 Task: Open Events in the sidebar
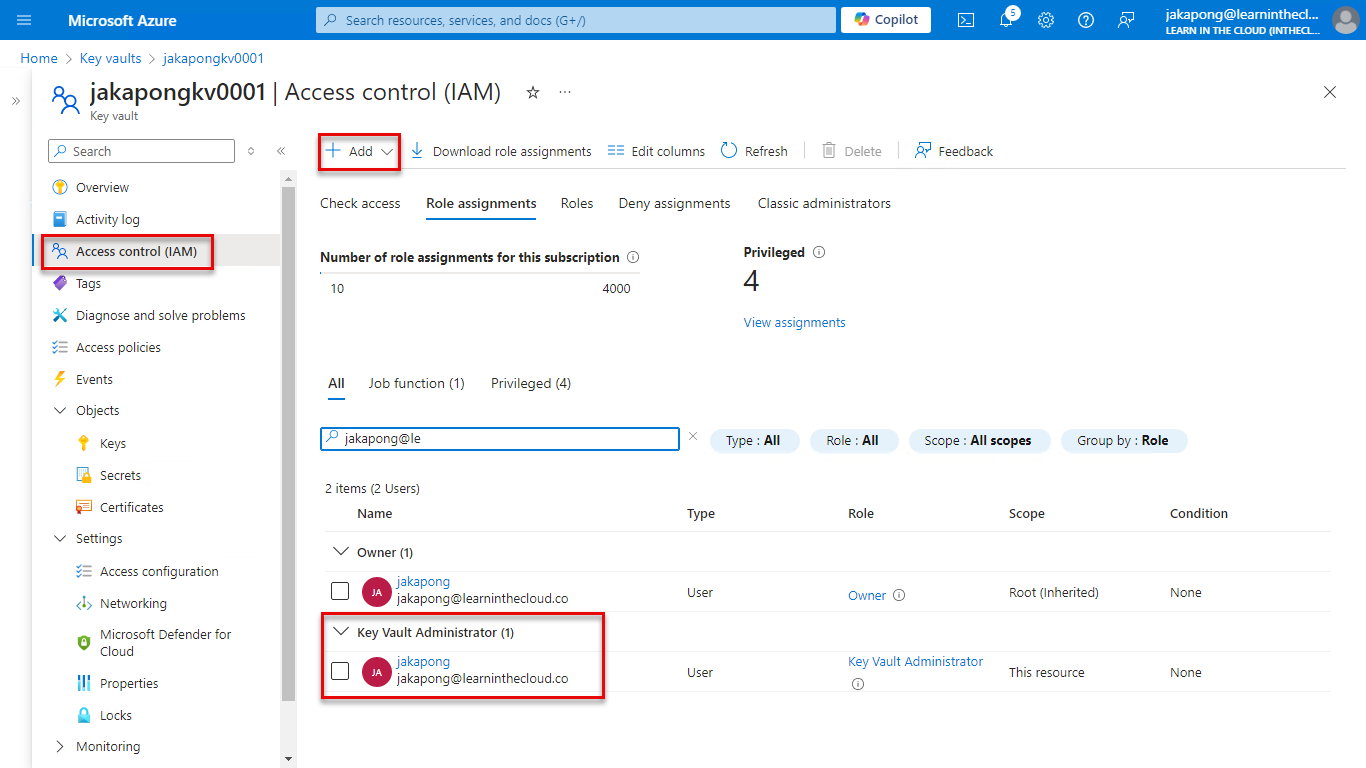pyautogui.click(x=94, y=379)
